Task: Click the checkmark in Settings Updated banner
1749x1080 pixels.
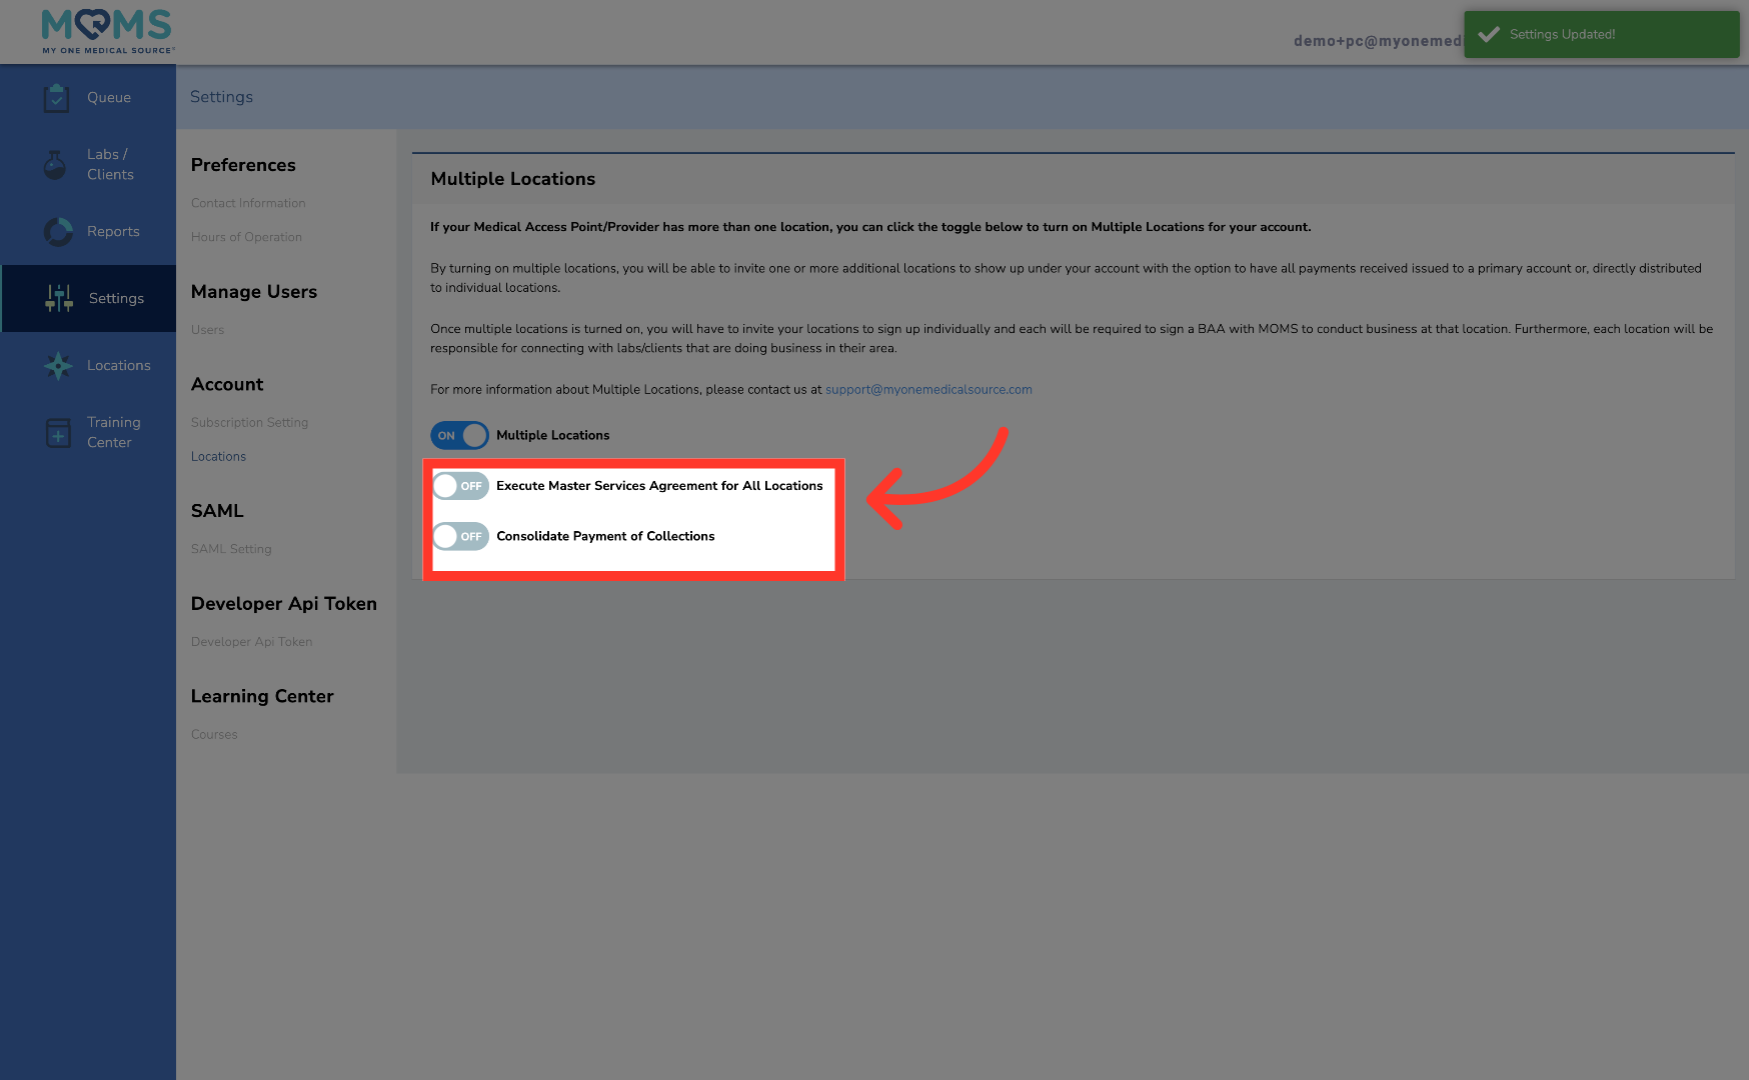Action: 1489,33
